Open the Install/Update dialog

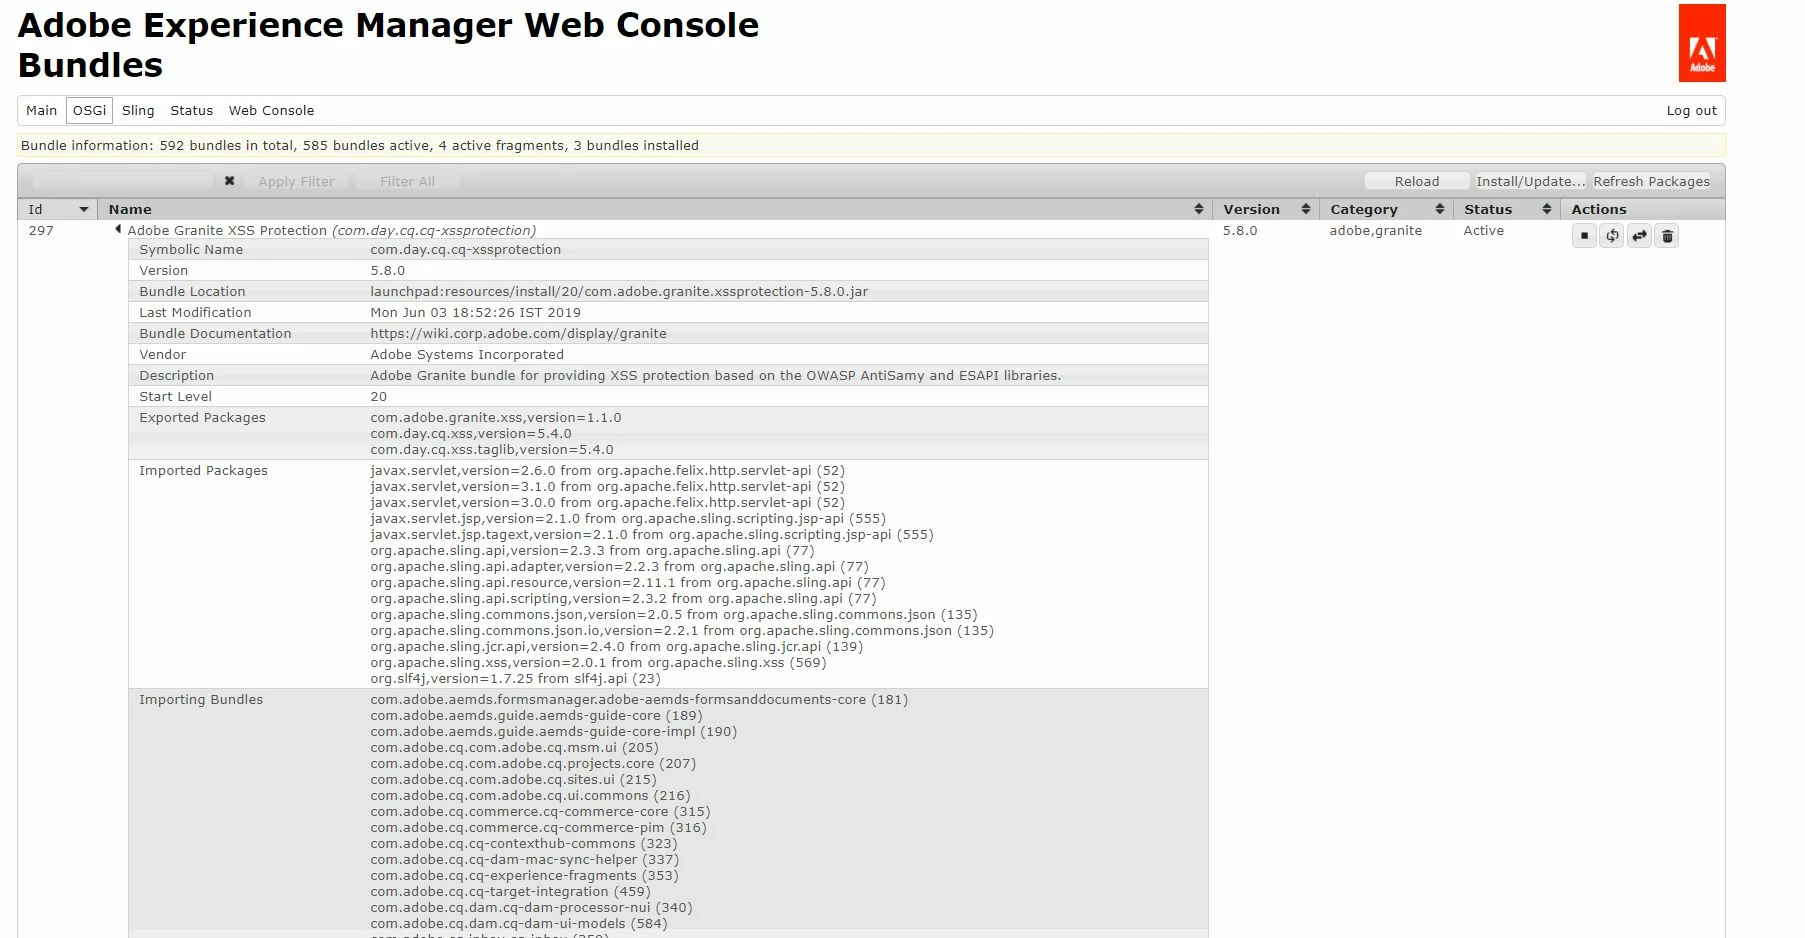1530,181
